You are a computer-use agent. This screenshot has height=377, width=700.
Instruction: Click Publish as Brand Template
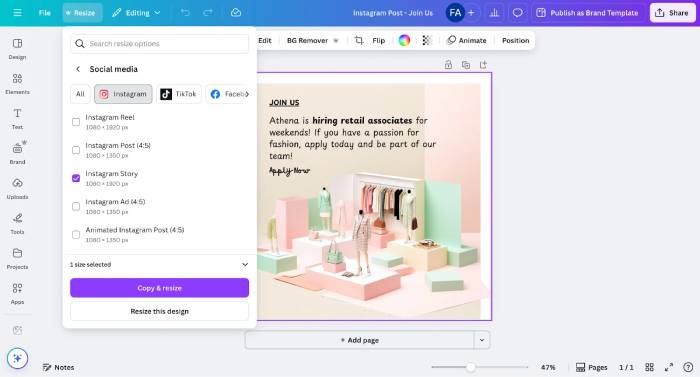[x=588, y=13]
